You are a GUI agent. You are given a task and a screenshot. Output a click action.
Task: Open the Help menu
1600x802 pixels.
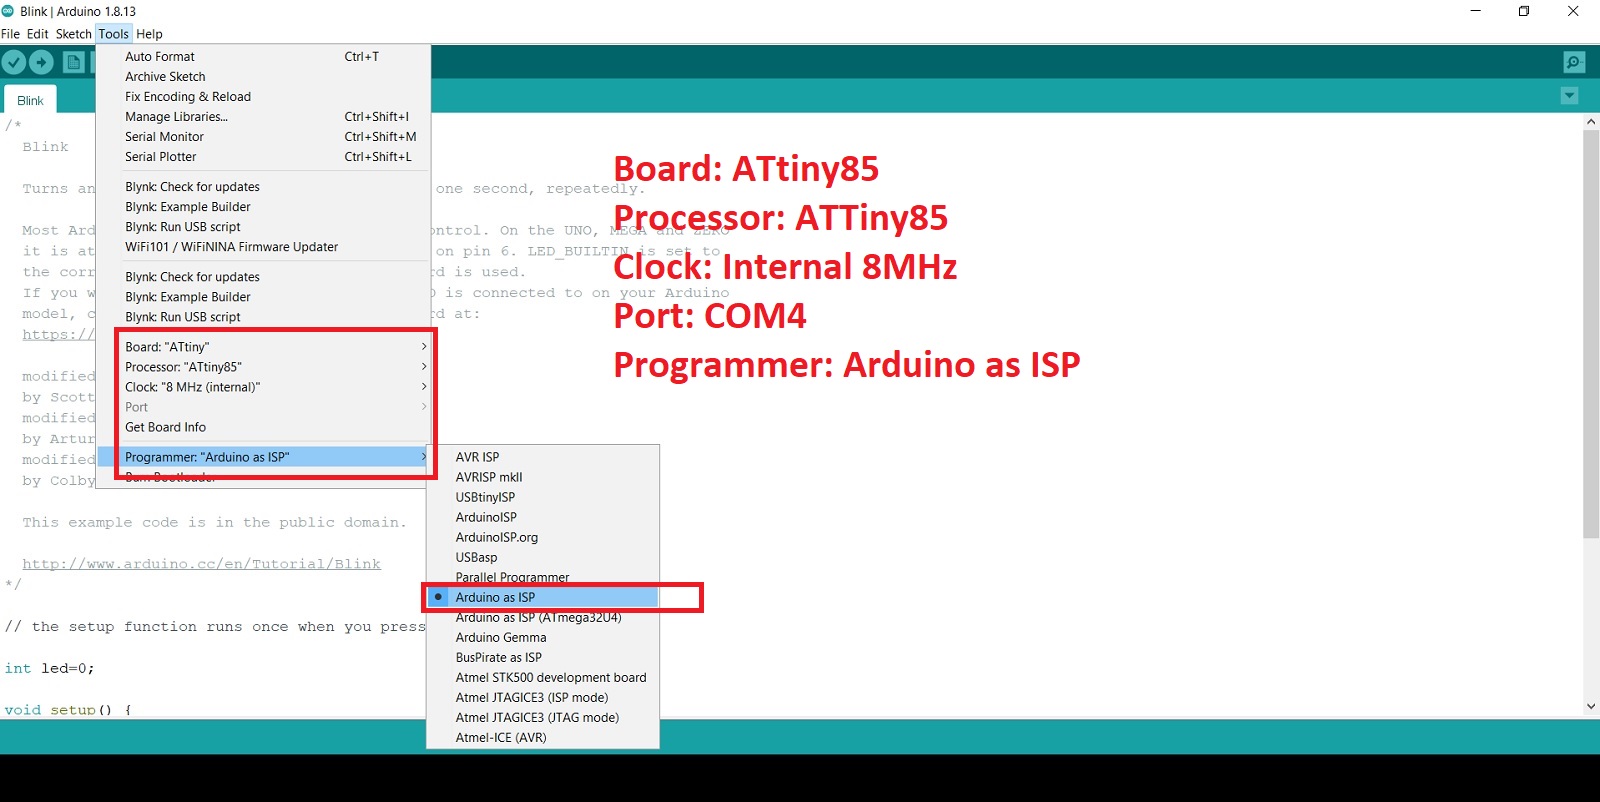click(149, 34)
